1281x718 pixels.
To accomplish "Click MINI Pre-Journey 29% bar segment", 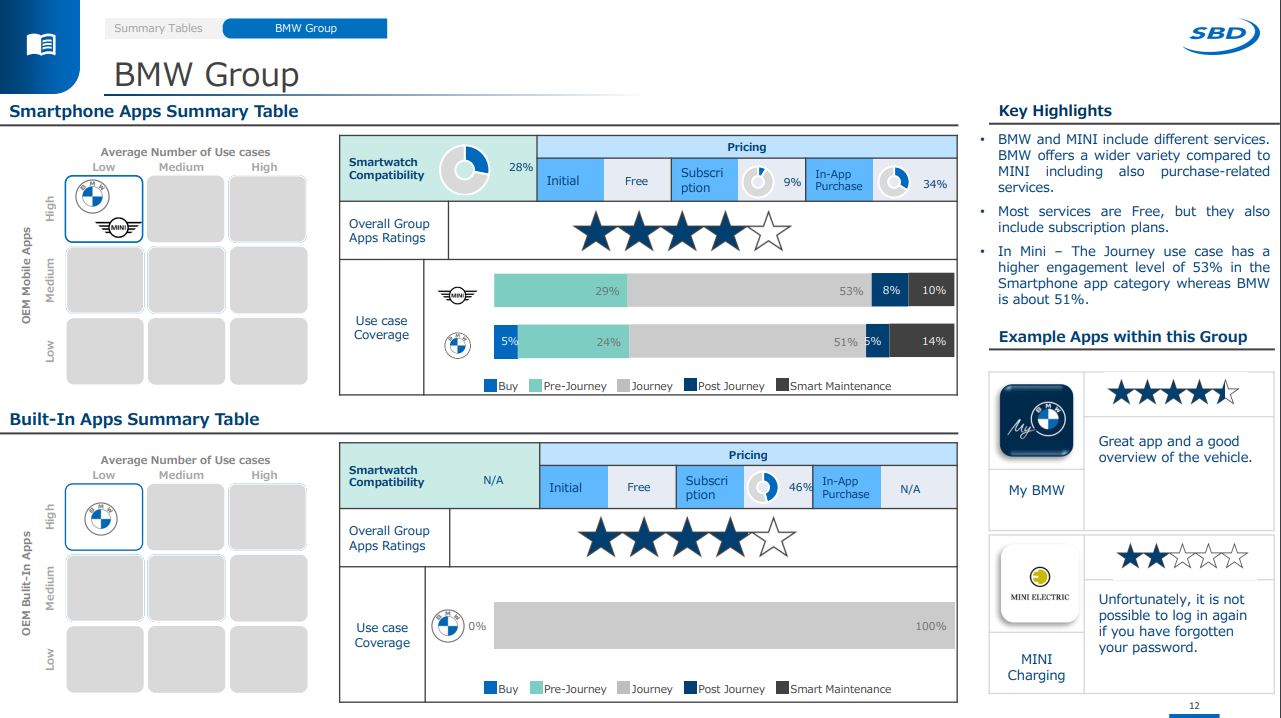I will [560, 290].
